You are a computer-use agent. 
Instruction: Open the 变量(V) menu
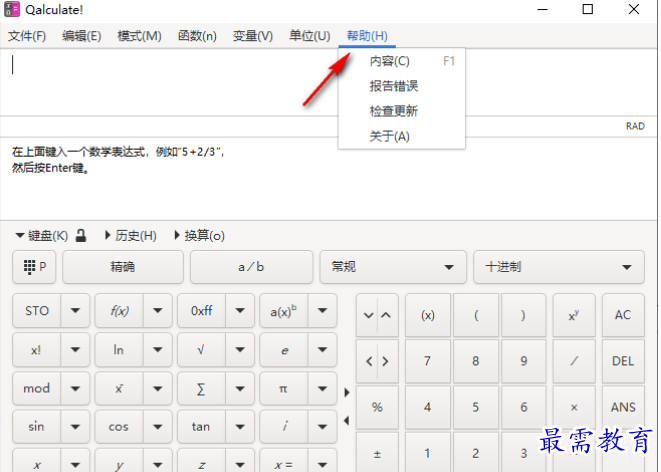coord(253,36)
